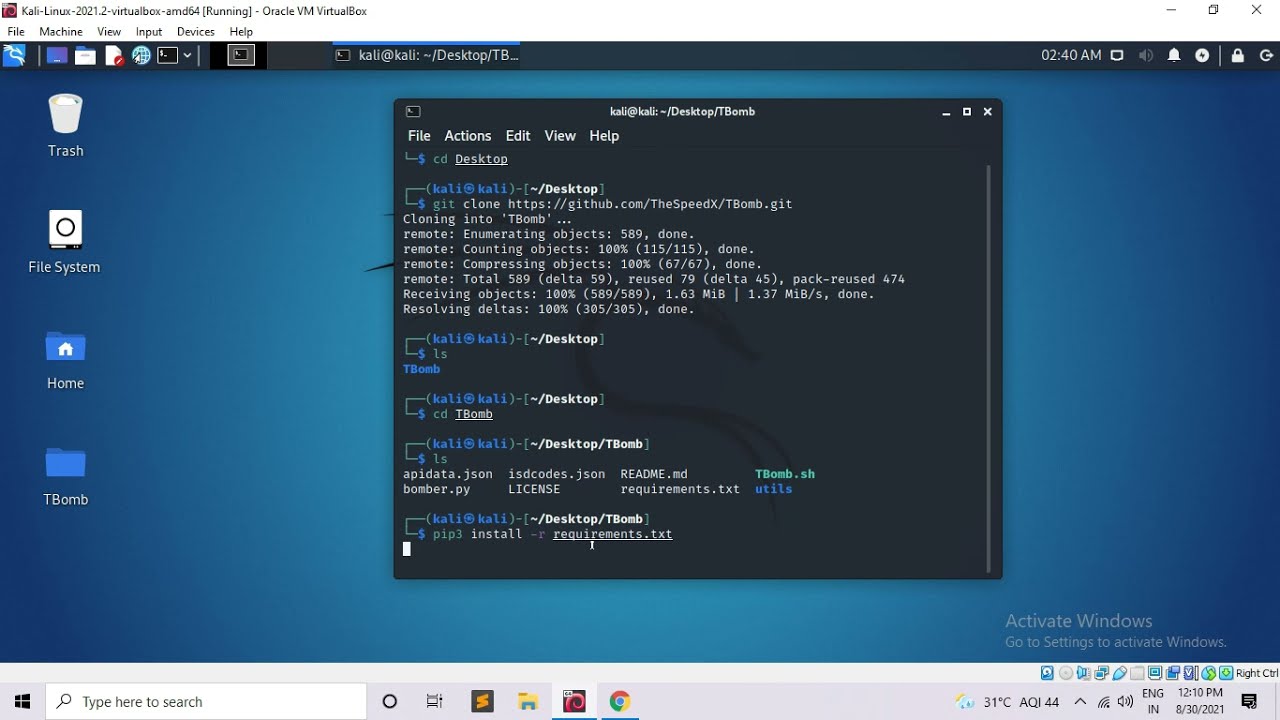Open the web browser globe launcher

[x=141, y=56]
